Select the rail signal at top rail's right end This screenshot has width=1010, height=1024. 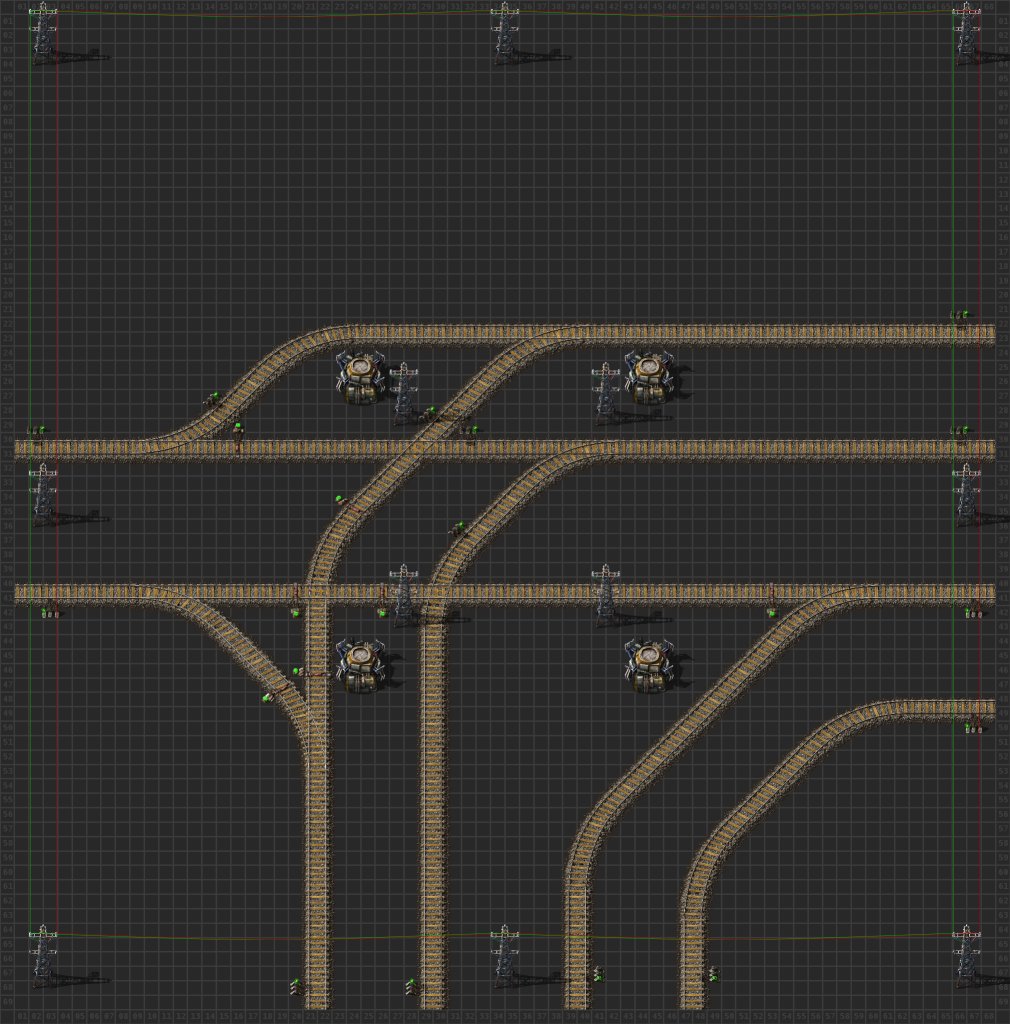tap(961, 316)
